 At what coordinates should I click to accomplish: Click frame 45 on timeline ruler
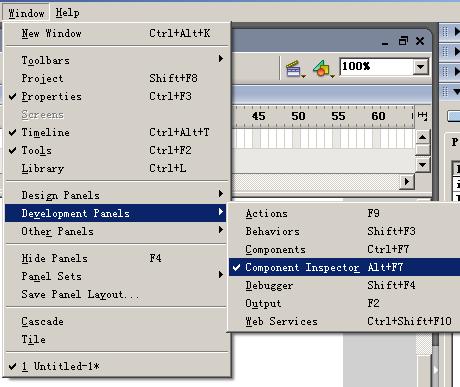pyautogui.click(x=259, y=116)
